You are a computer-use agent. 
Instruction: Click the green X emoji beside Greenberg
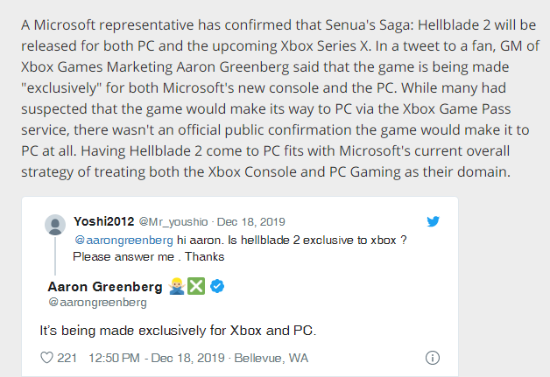click(x=196, y=286)
